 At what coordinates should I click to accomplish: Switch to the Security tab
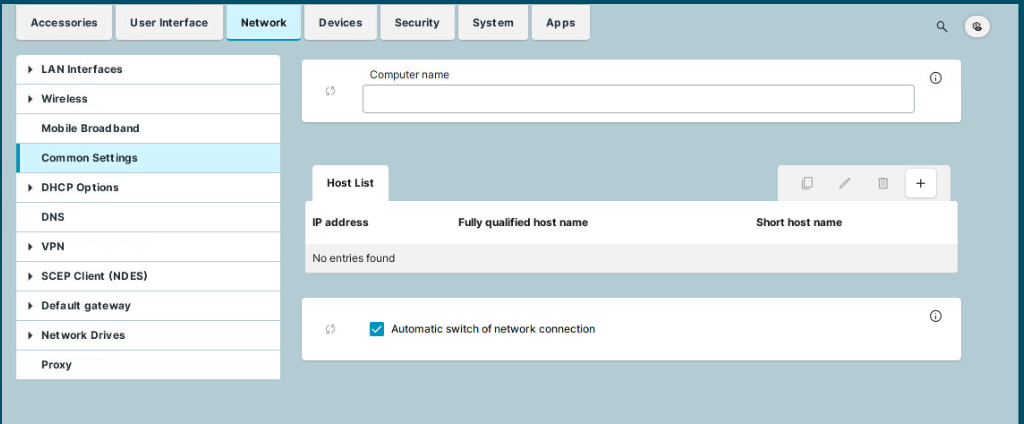417,23
